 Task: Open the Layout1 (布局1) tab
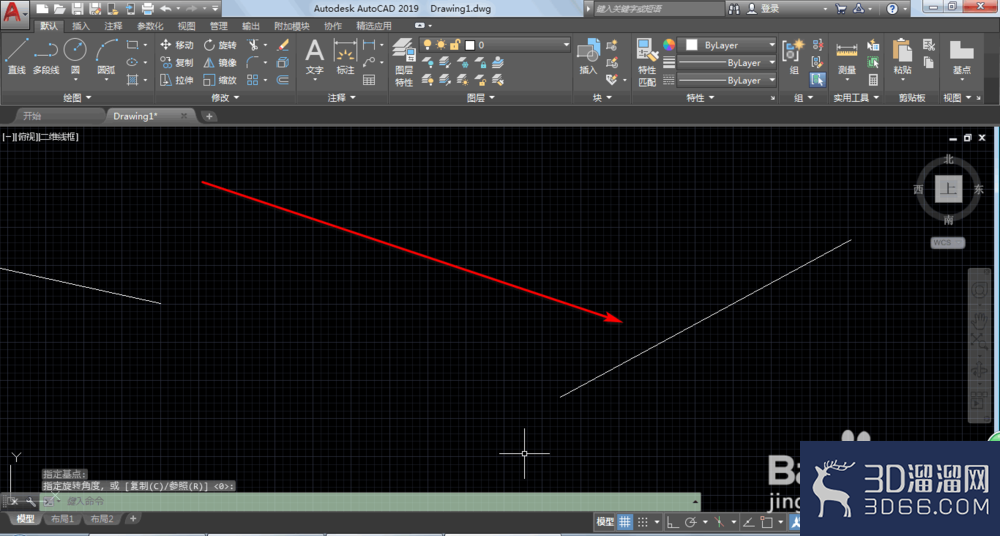tap(62, 519)
